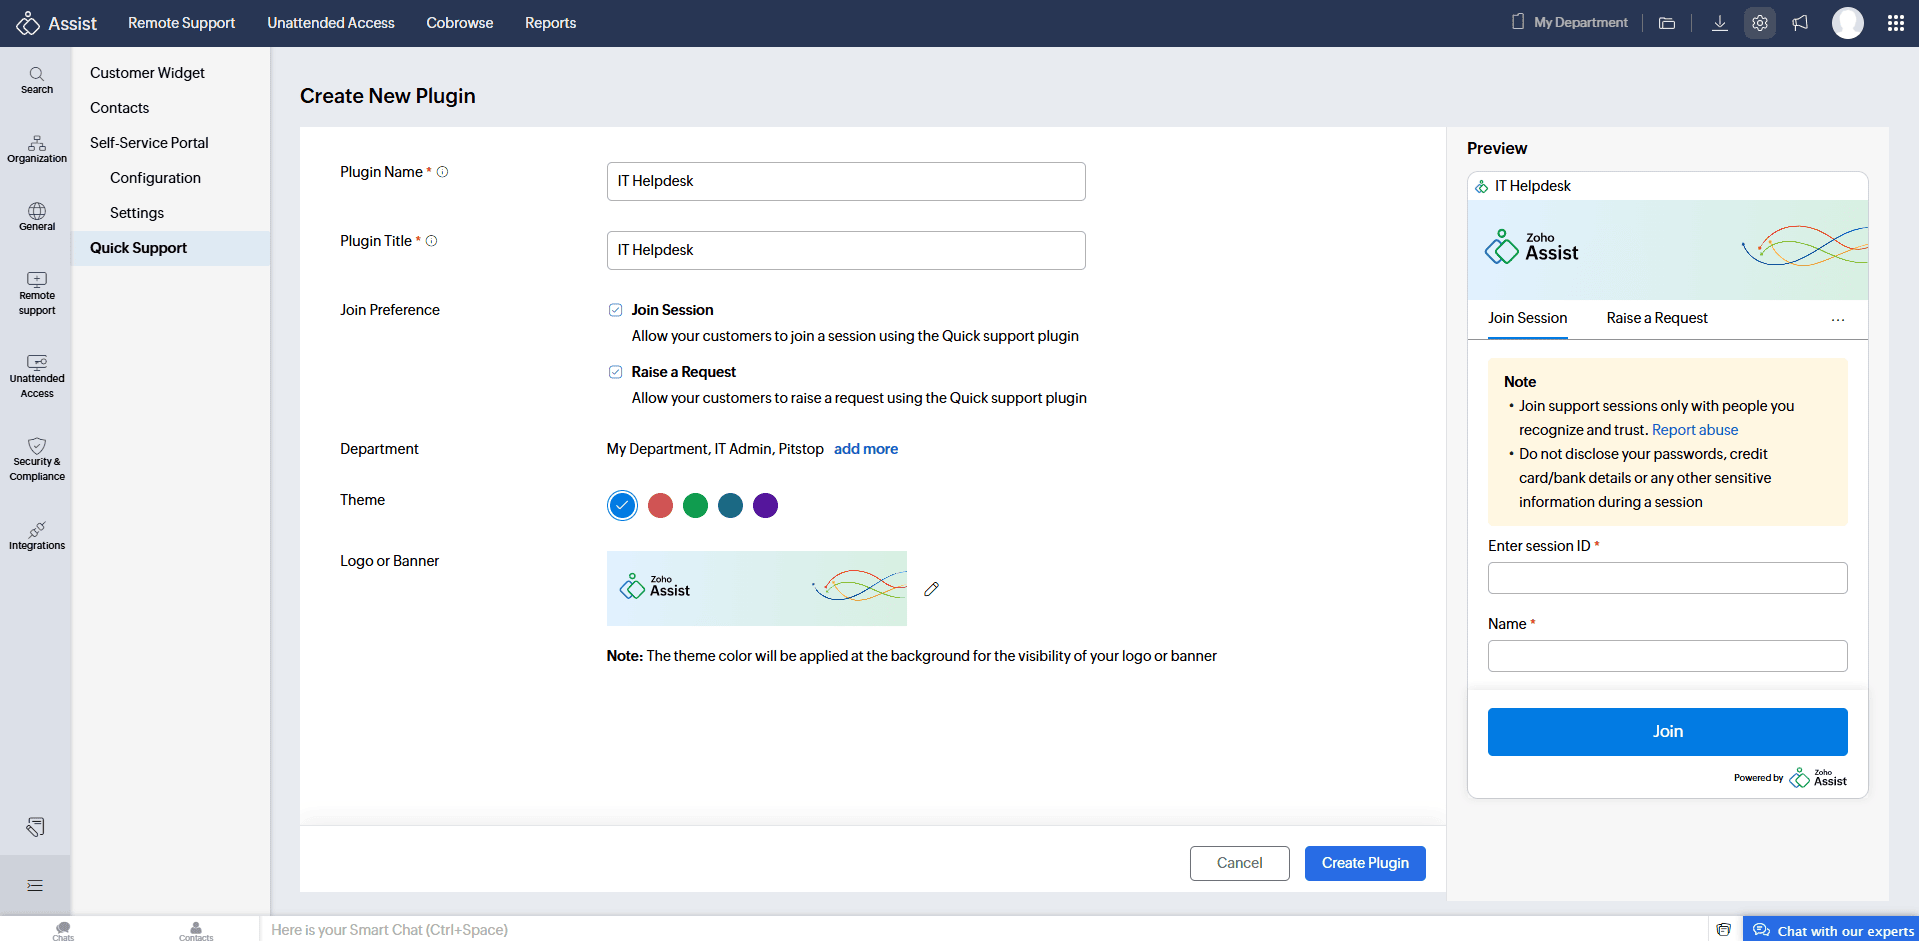Open the My Department selector in the header
Screen dimensions: 1919x941
(1570, 22)
